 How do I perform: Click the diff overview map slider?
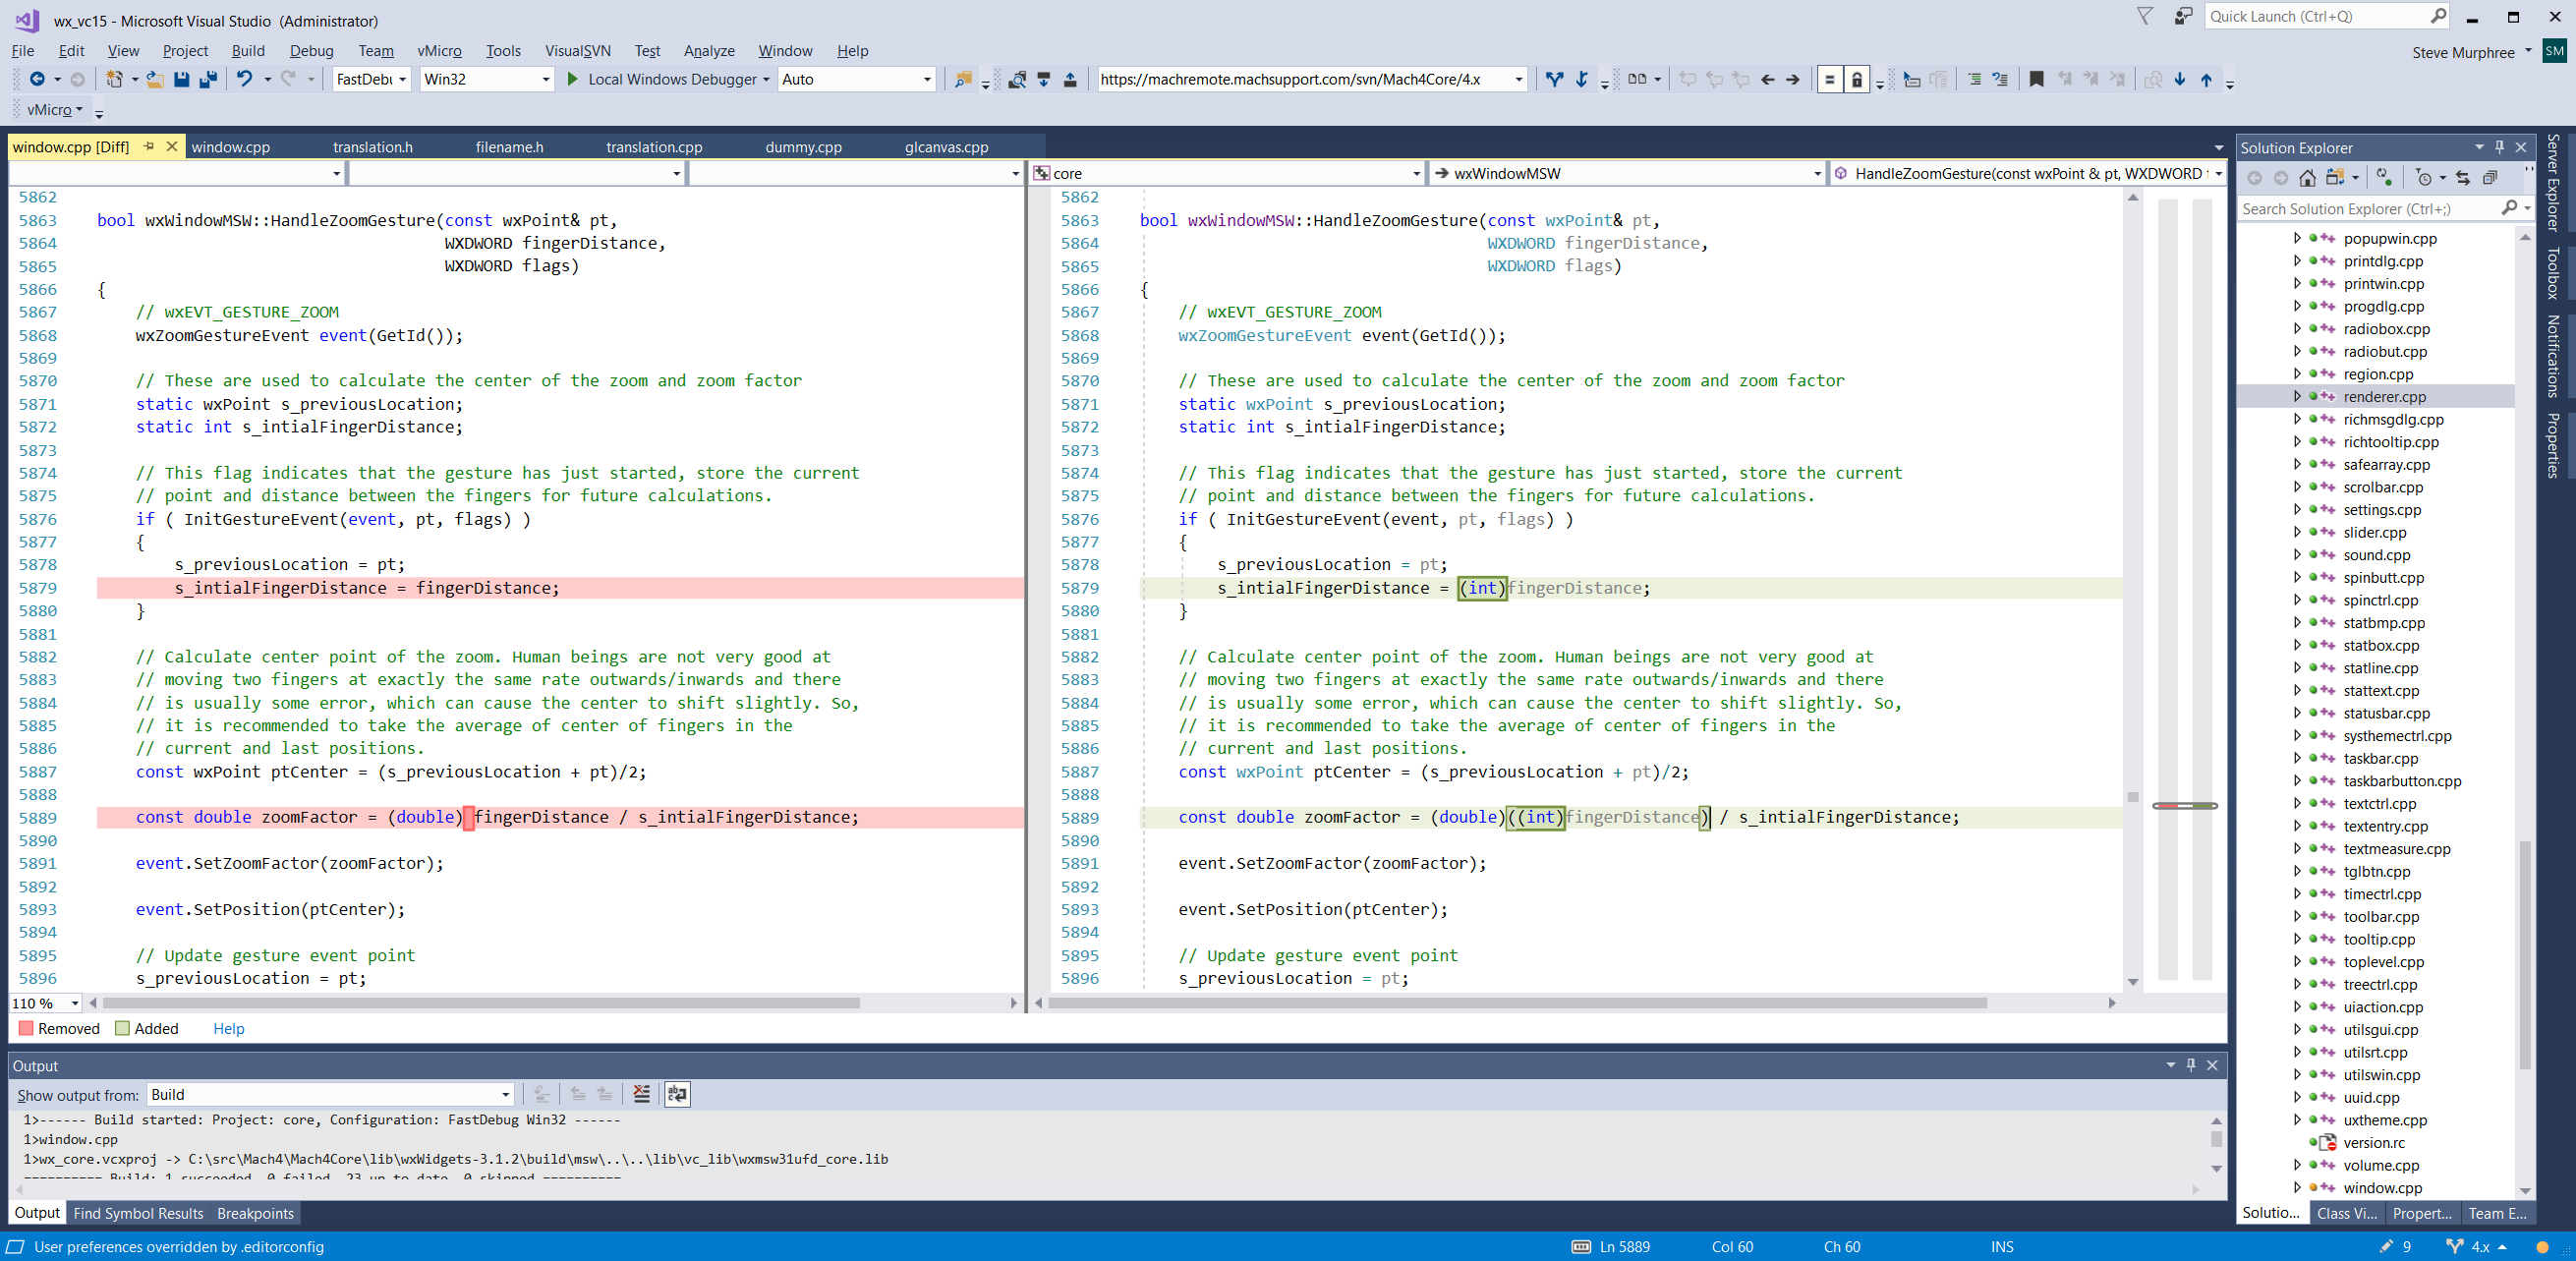point(2184,805)
